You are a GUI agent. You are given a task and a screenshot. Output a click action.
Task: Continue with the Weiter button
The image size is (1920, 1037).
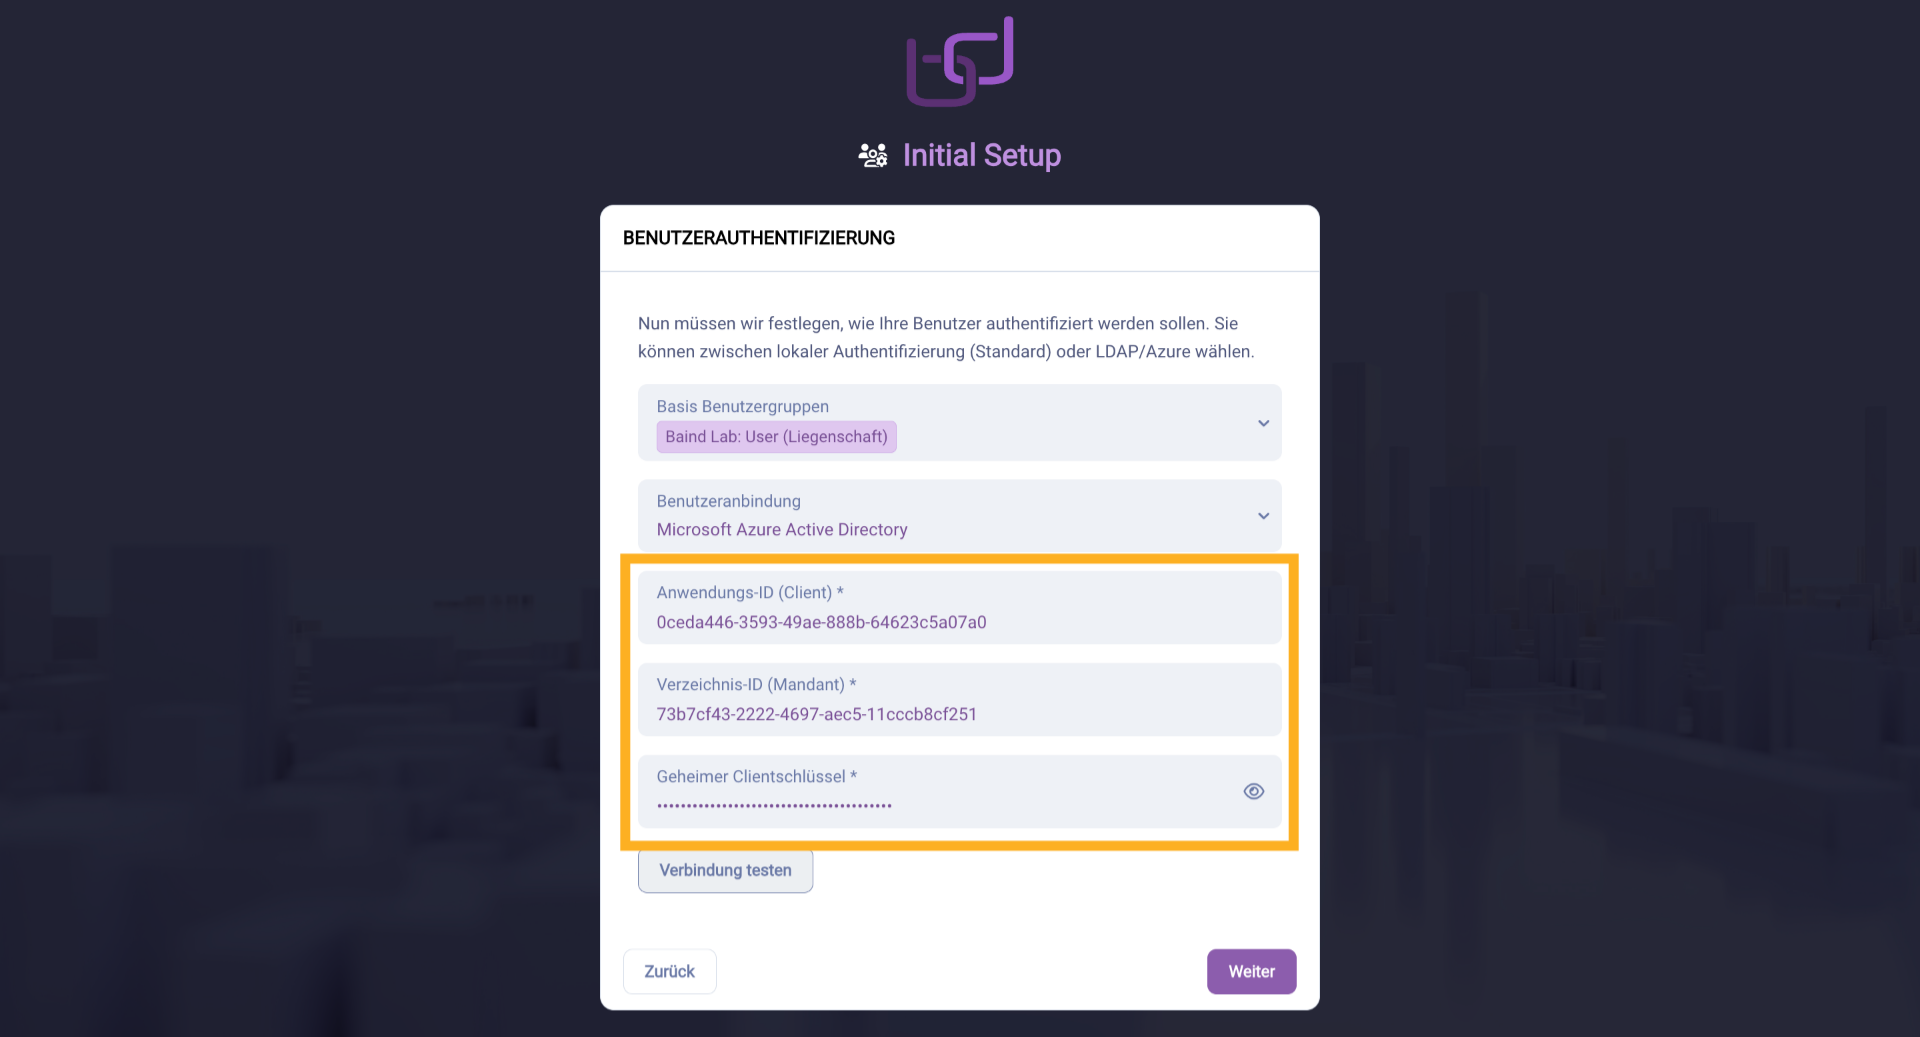[x=1251, y=971]
